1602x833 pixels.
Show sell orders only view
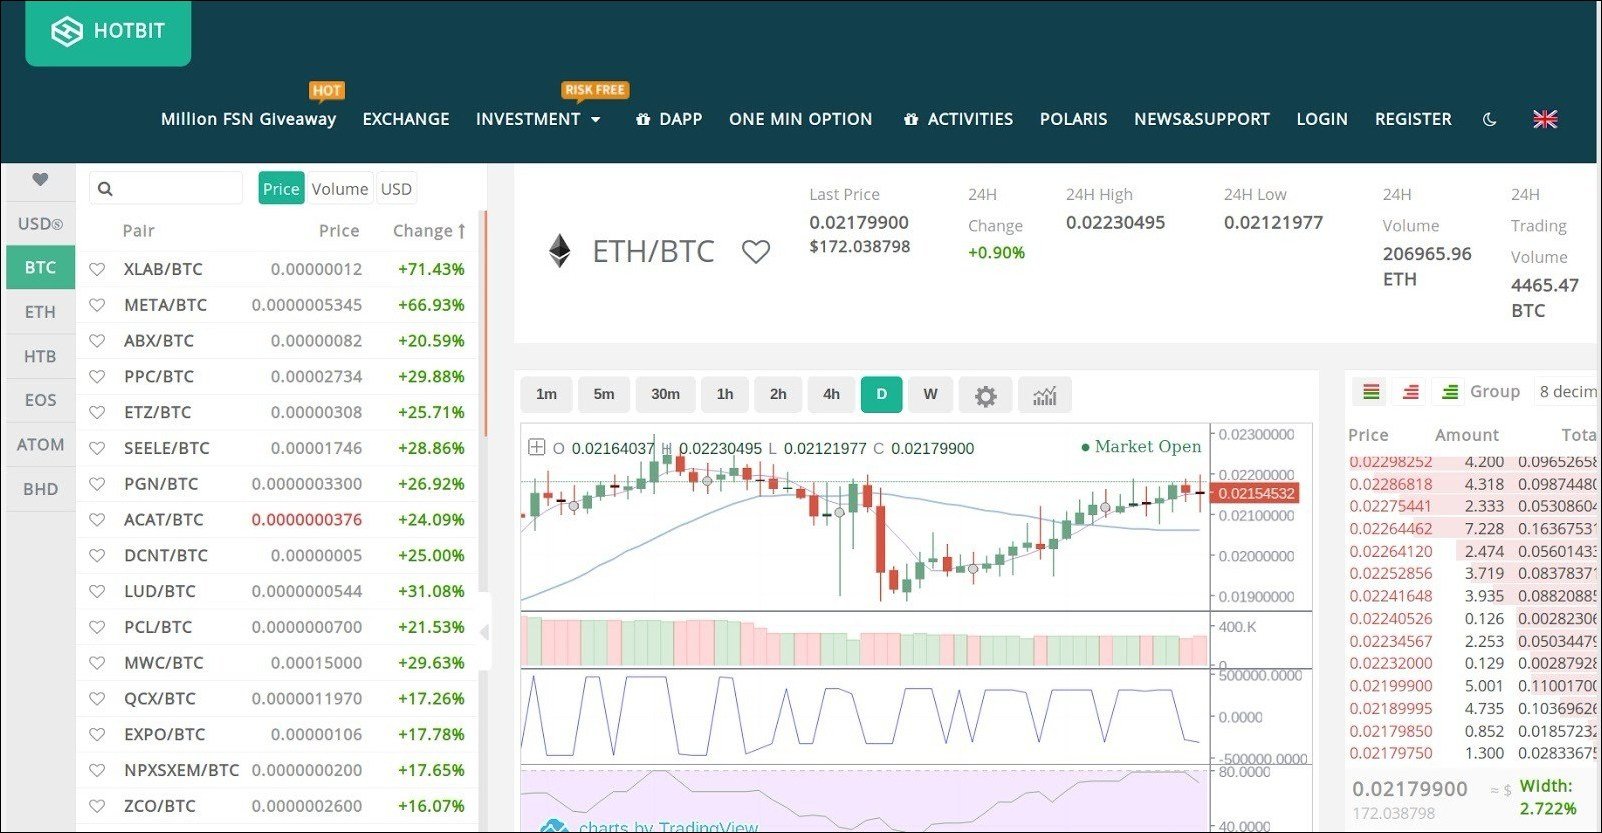[1410, 392]
